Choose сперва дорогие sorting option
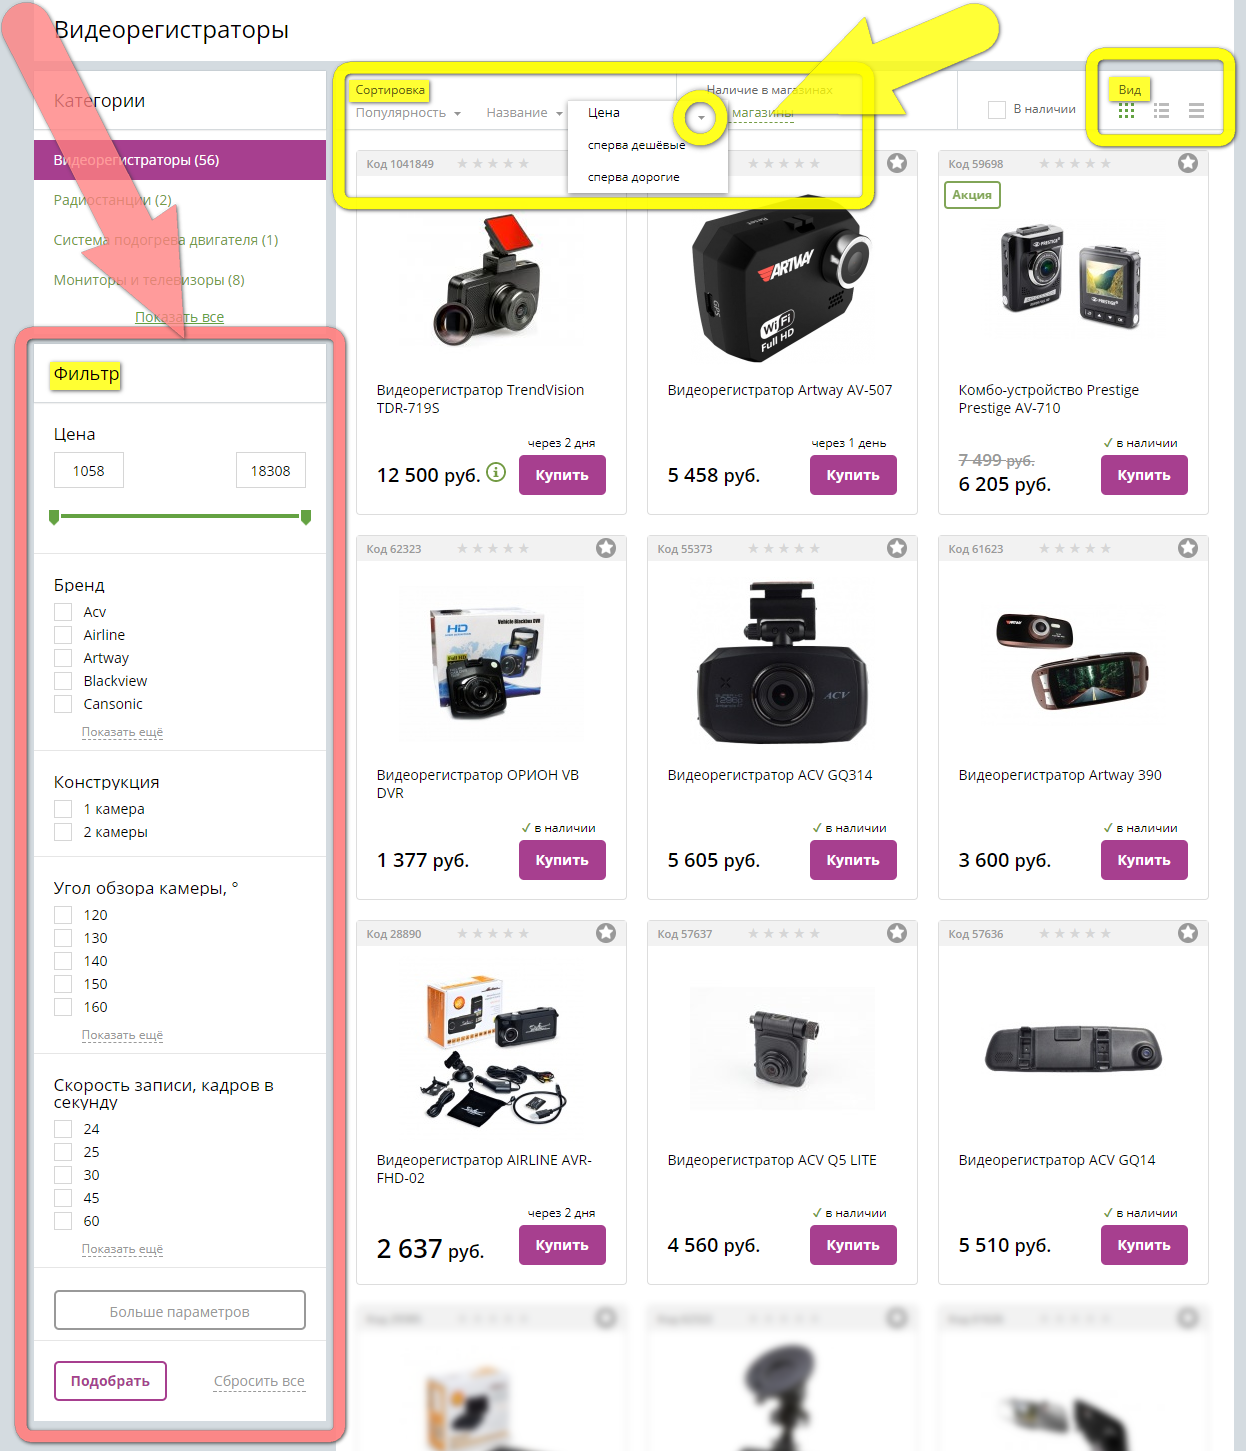 [x=634, y=177]
